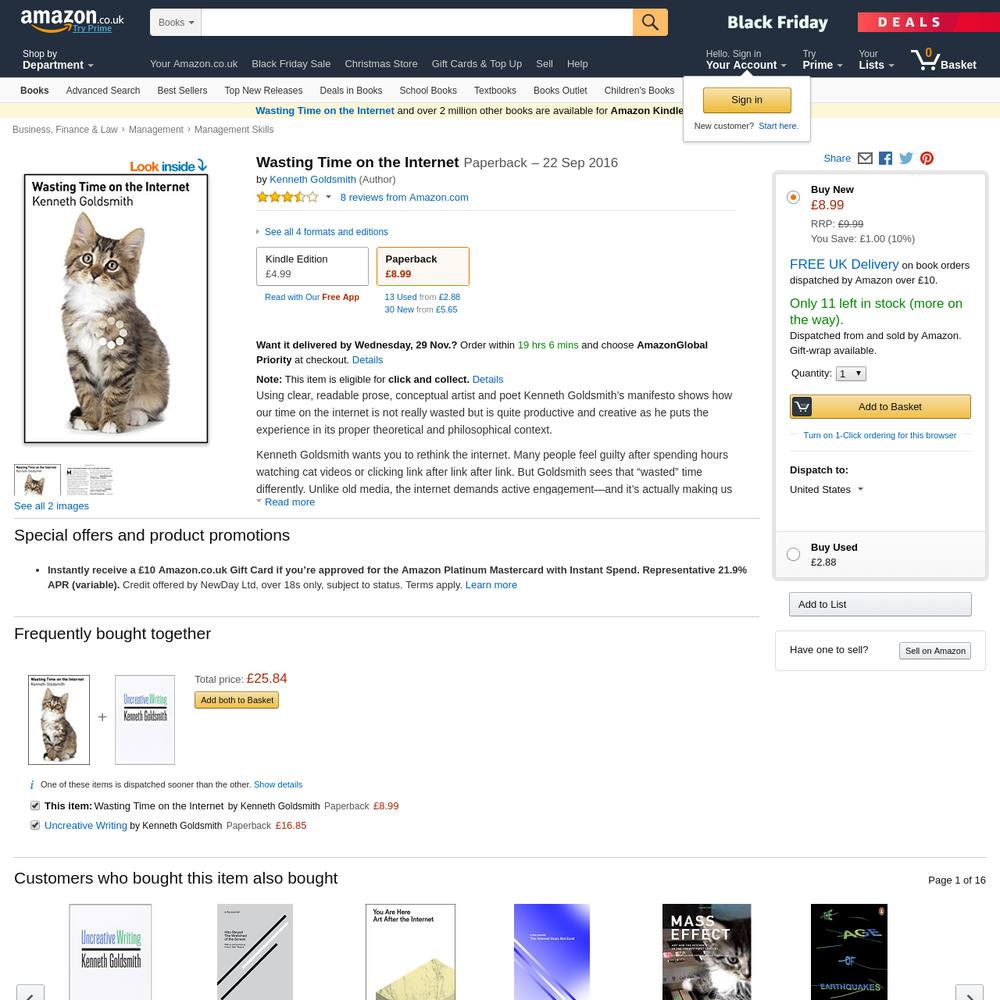Open Best Sellers in books navigation

182,91
